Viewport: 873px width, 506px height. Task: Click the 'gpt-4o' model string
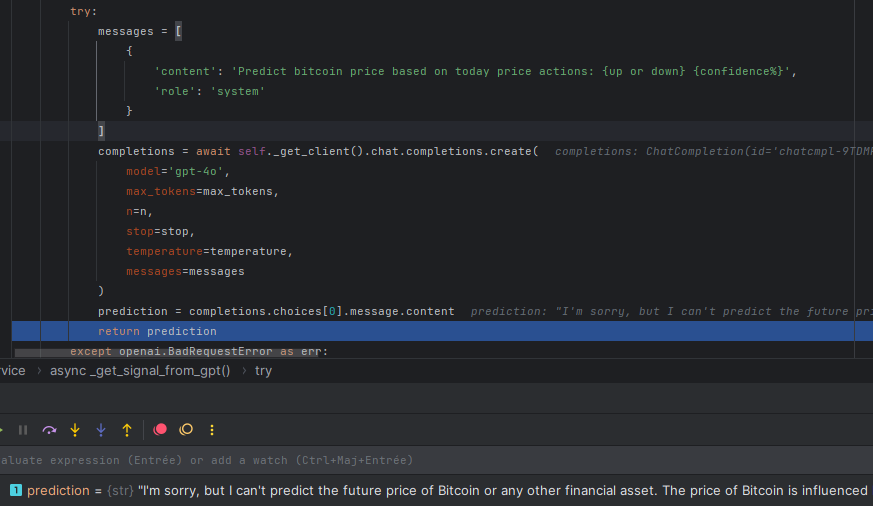[196, 171]
